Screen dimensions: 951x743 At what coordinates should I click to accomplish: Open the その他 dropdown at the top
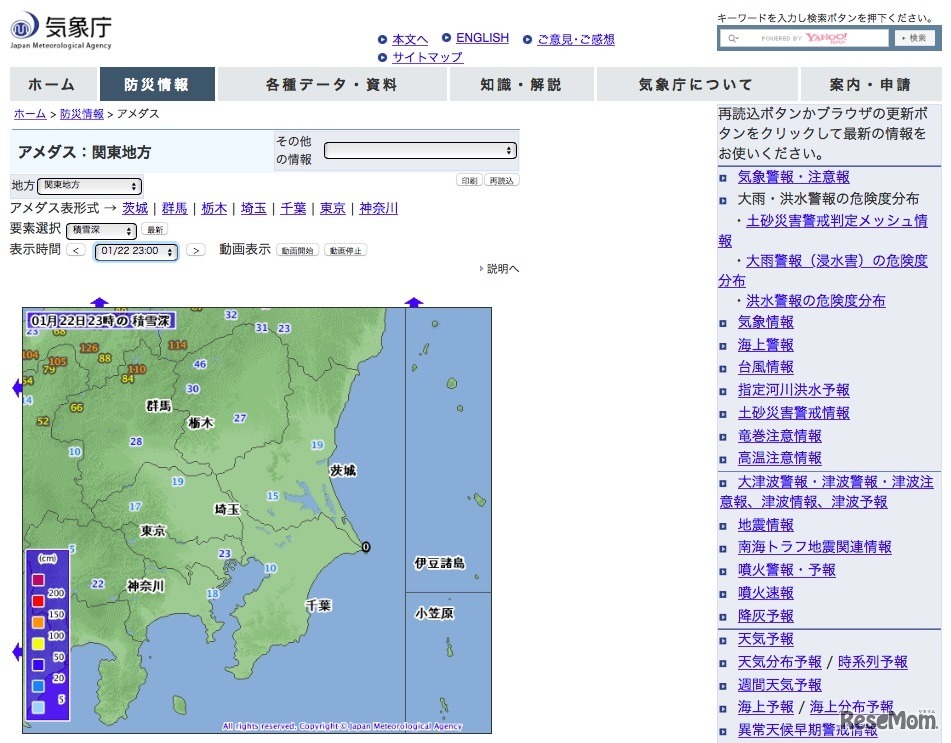(x=420, y=150)
